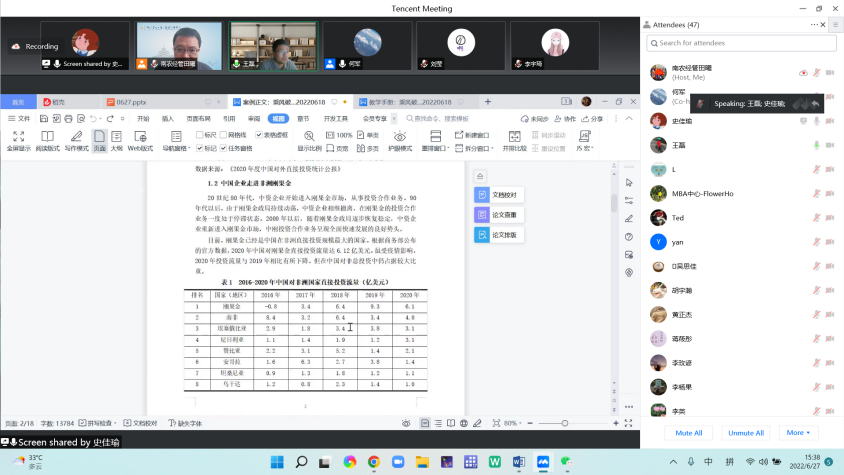Screen dimensions: 844x475
Task: Open the 插入 ribbon tab
Action: click(x=168, y=118)
